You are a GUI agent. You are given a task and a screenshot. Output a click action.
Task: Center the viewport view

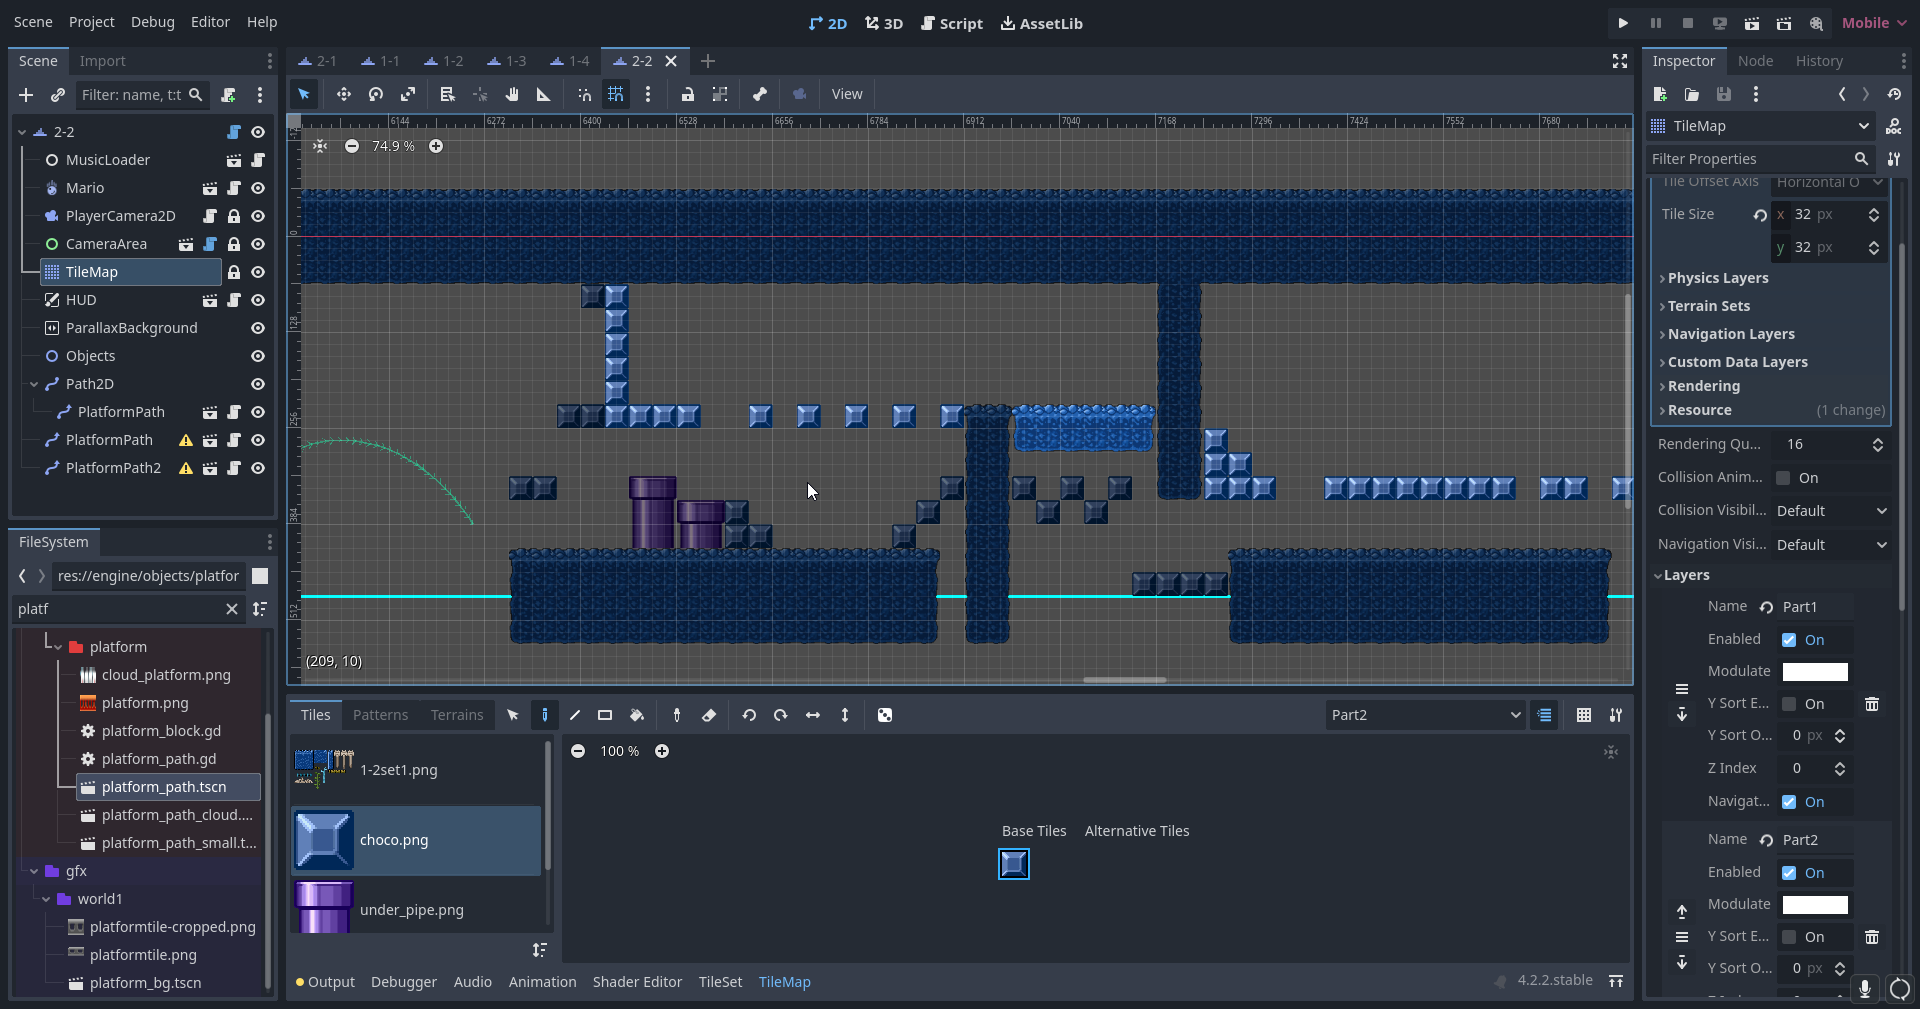tap(320, 146)
